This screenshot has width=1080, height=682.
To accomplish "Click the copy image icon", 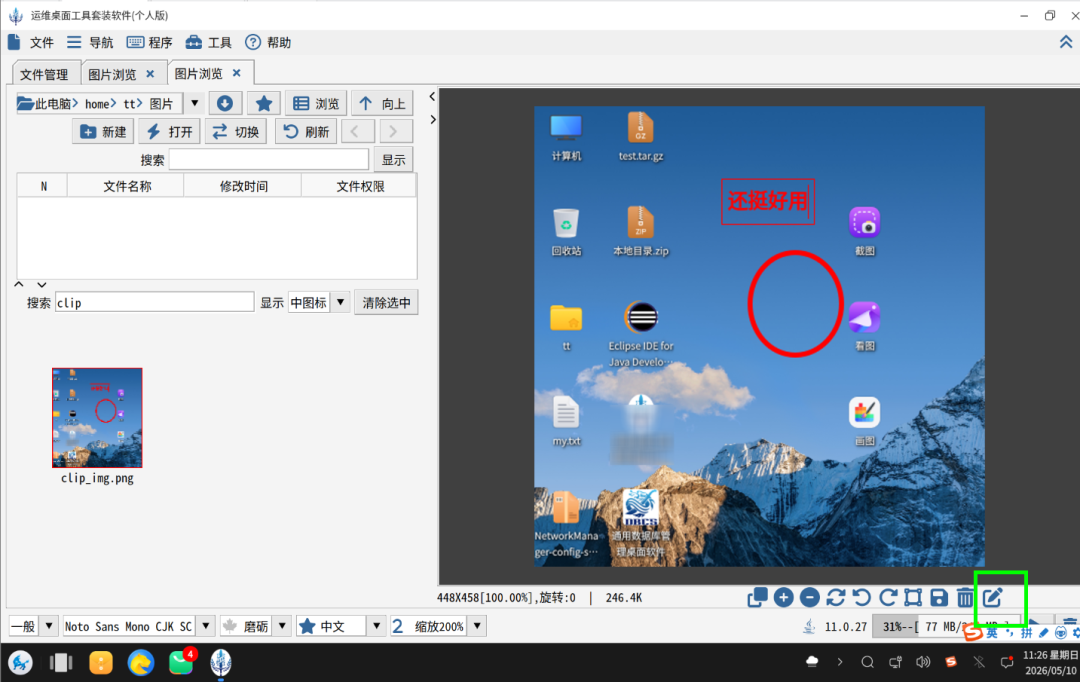I will pos(757,597).
